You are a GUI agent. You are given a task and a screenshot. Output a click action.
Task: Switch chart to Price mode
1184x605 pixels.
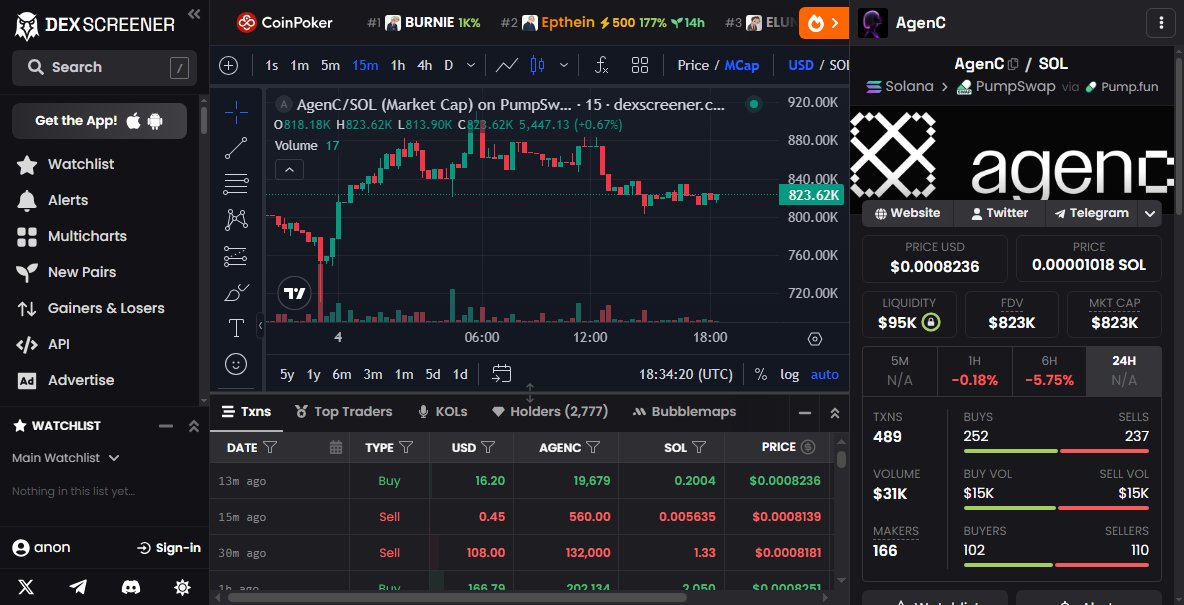pyautogui.click(x=692, y=66)
